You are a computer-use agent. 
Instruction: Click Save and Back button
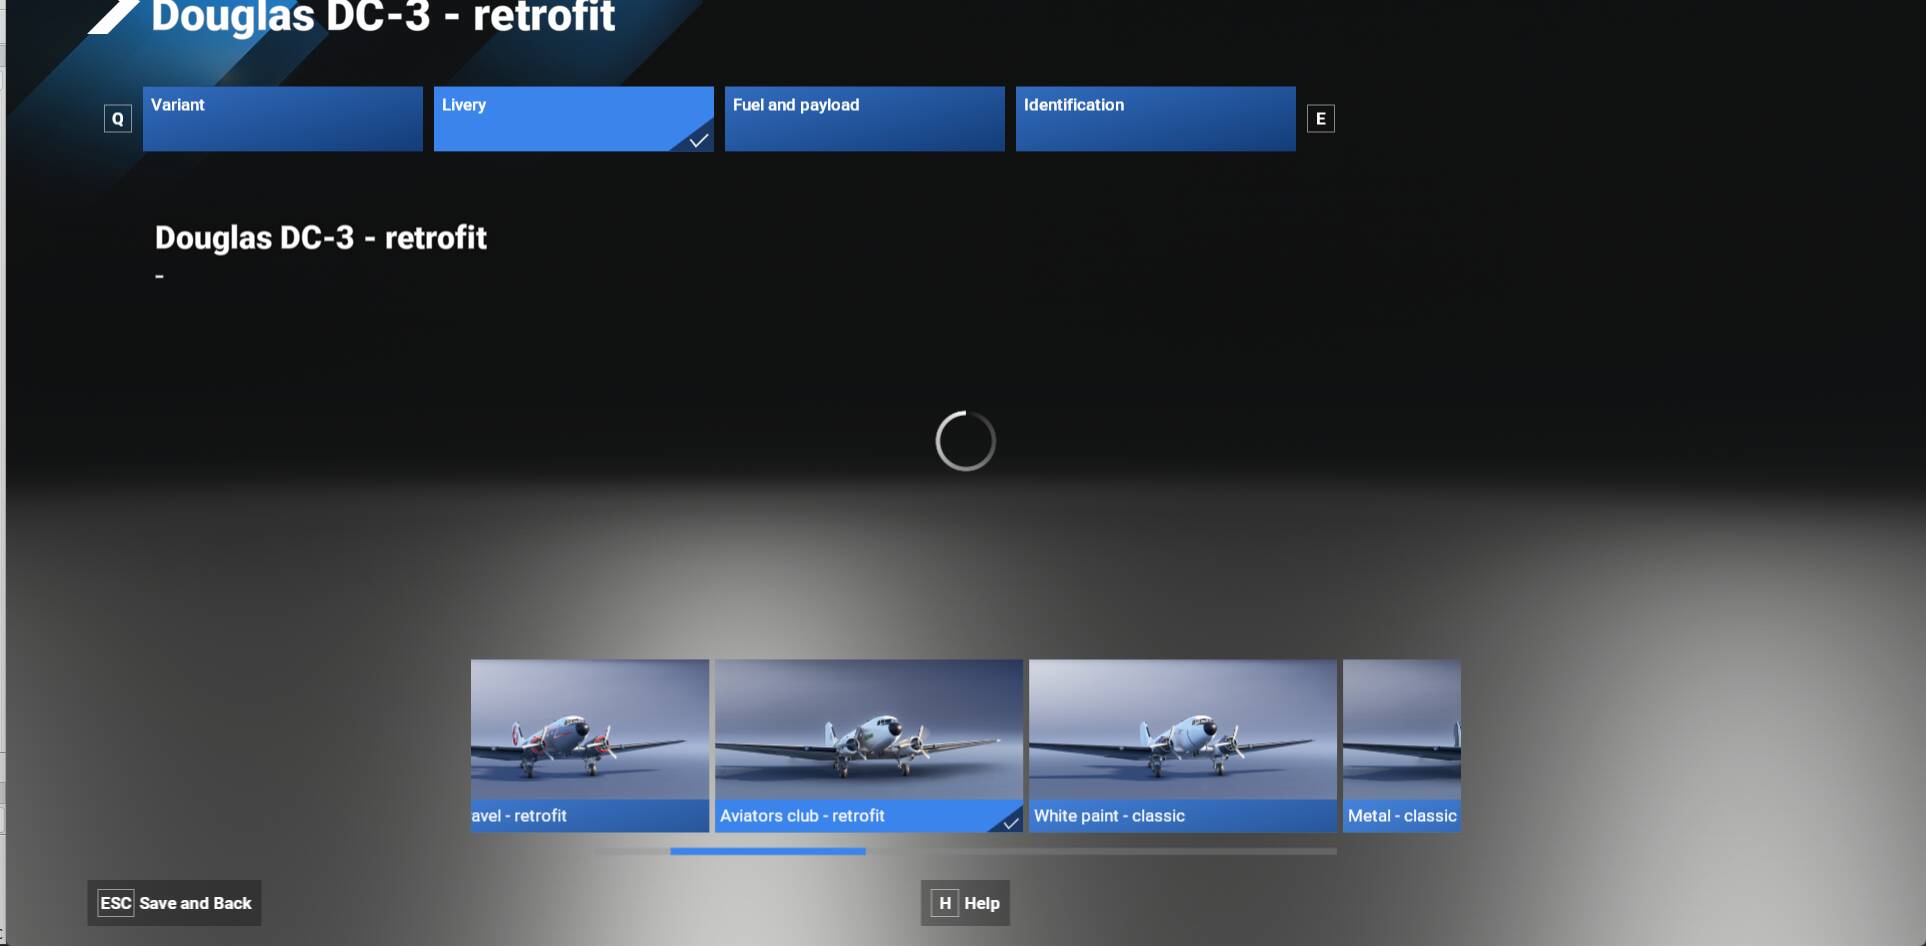pos(174,903)
